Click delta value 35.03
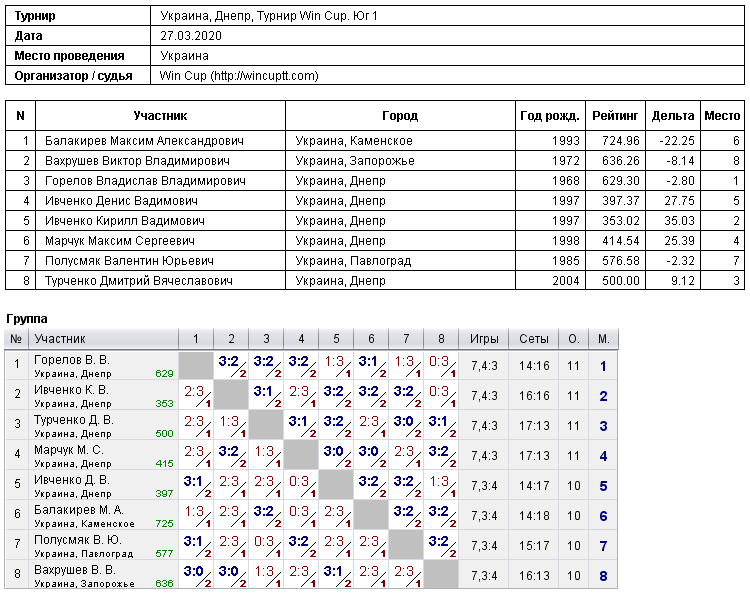This screenshot has height=594, width=750. coord(679,221)
